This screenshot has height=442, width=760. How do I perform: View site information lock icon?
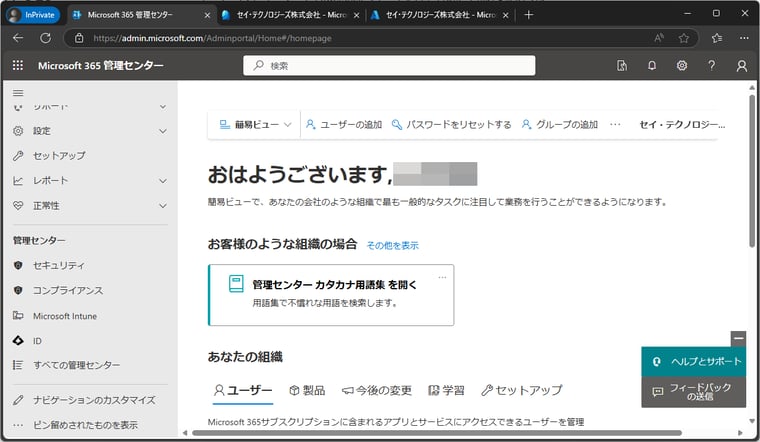coord(79,38)
